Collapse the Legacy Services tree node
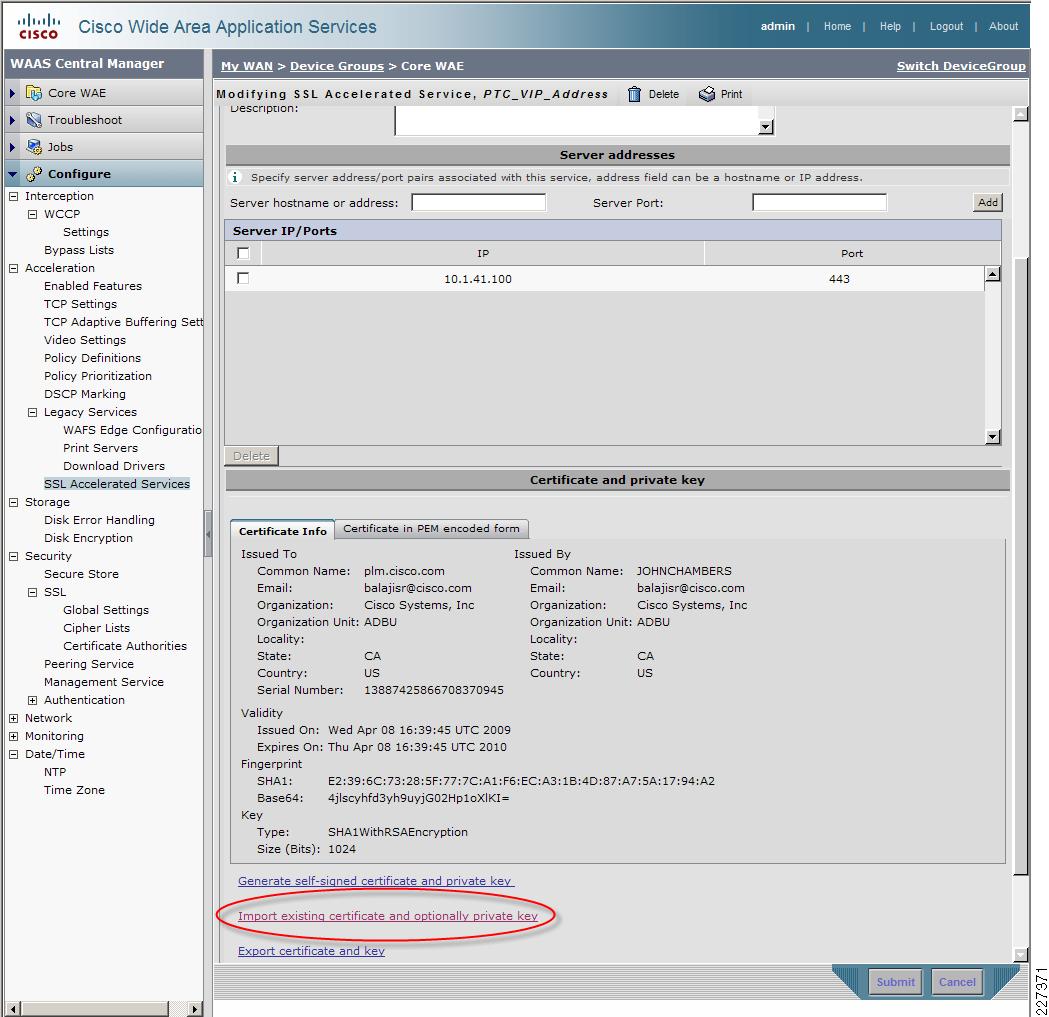 coord(32,412)
